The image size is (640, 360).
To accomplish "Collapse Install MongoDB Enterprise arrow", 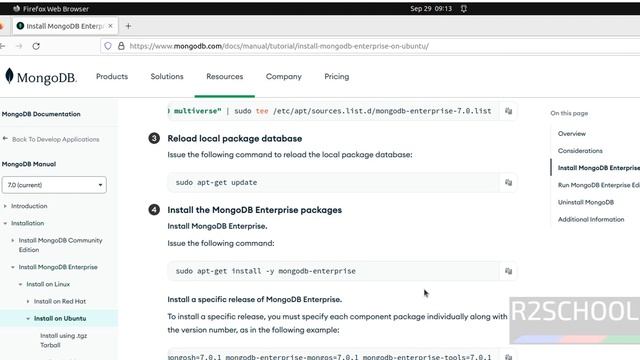I will (x=13, y=267).
